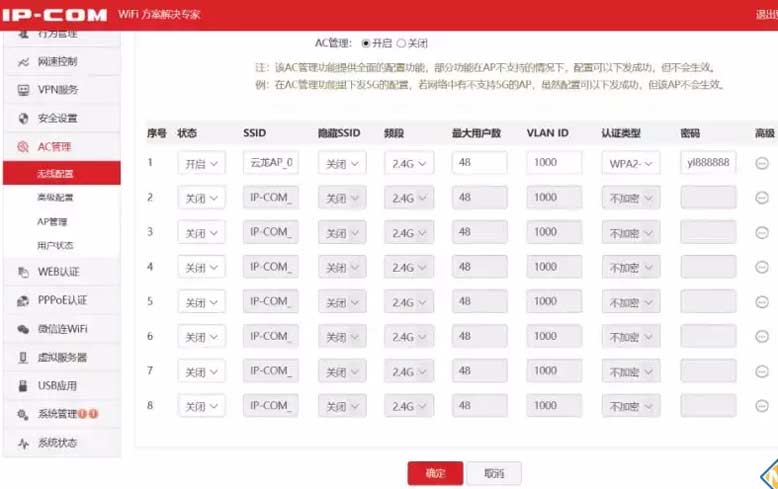Click VLAN ID field in row 1
778x489 pixels.
pyautogui.click(x=554, y=163)
